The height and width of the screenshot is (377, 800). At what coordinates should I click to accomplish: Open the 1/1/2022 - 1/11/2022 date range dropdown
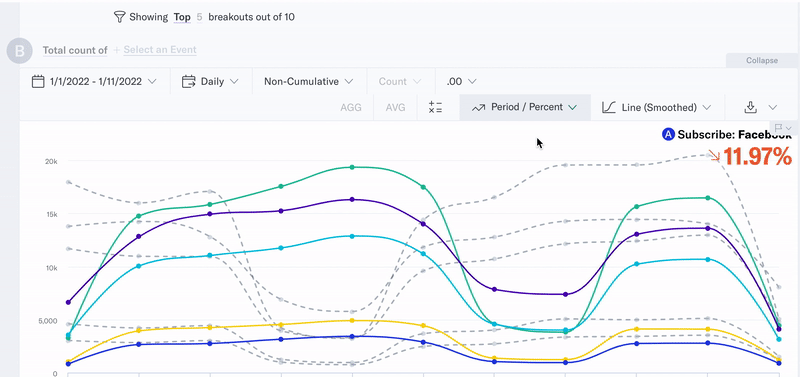pyautogui.click(x=94, y=82)
